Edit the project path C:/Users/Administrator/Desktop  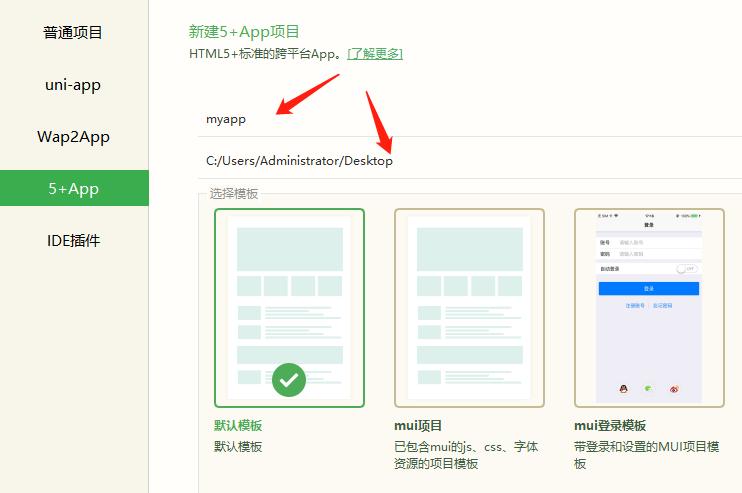coord(470,161)
